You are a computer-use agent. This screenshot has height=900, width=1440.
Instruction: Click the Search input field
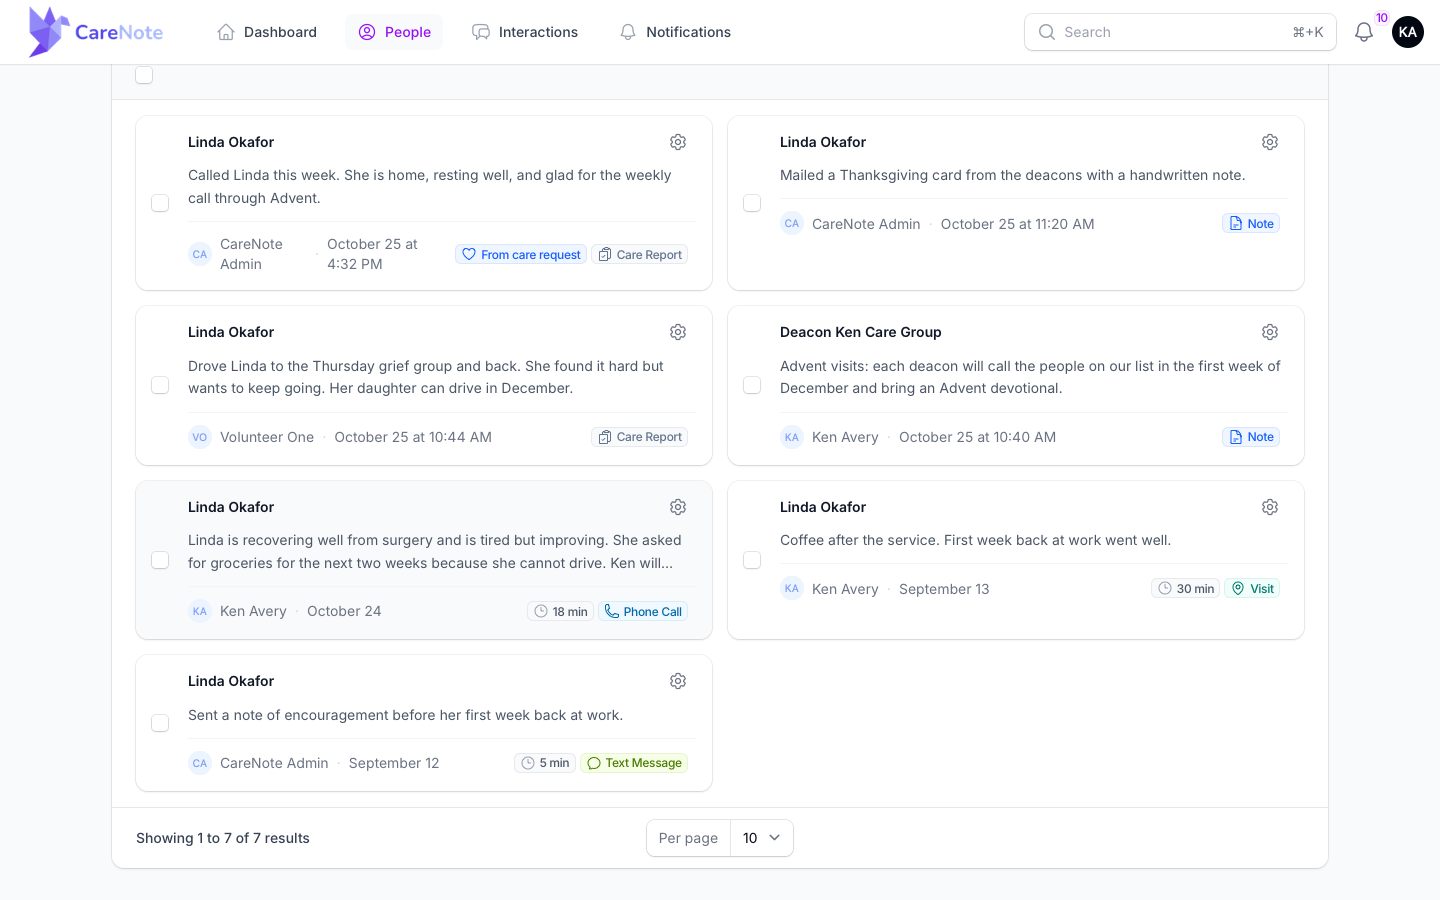(1180, 32)
